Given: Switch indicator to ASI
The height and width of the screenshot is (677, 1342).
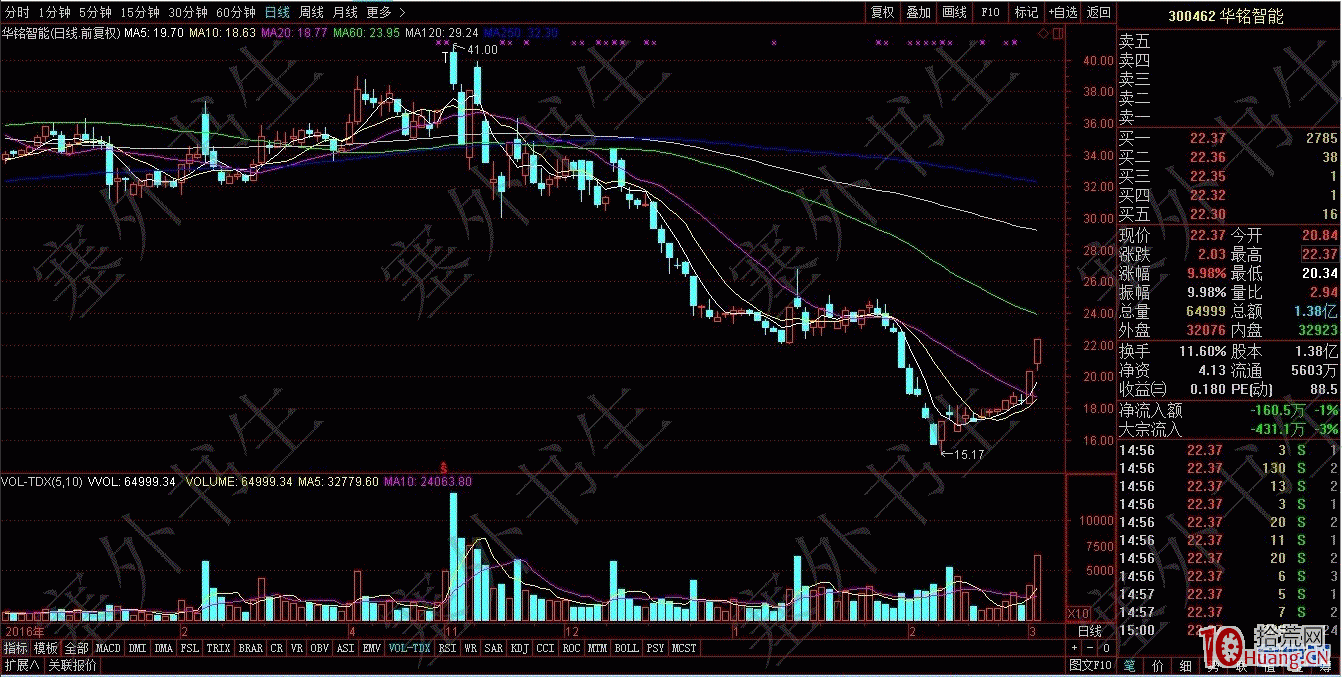Looking at the screenshot, I should coord(346,648).
